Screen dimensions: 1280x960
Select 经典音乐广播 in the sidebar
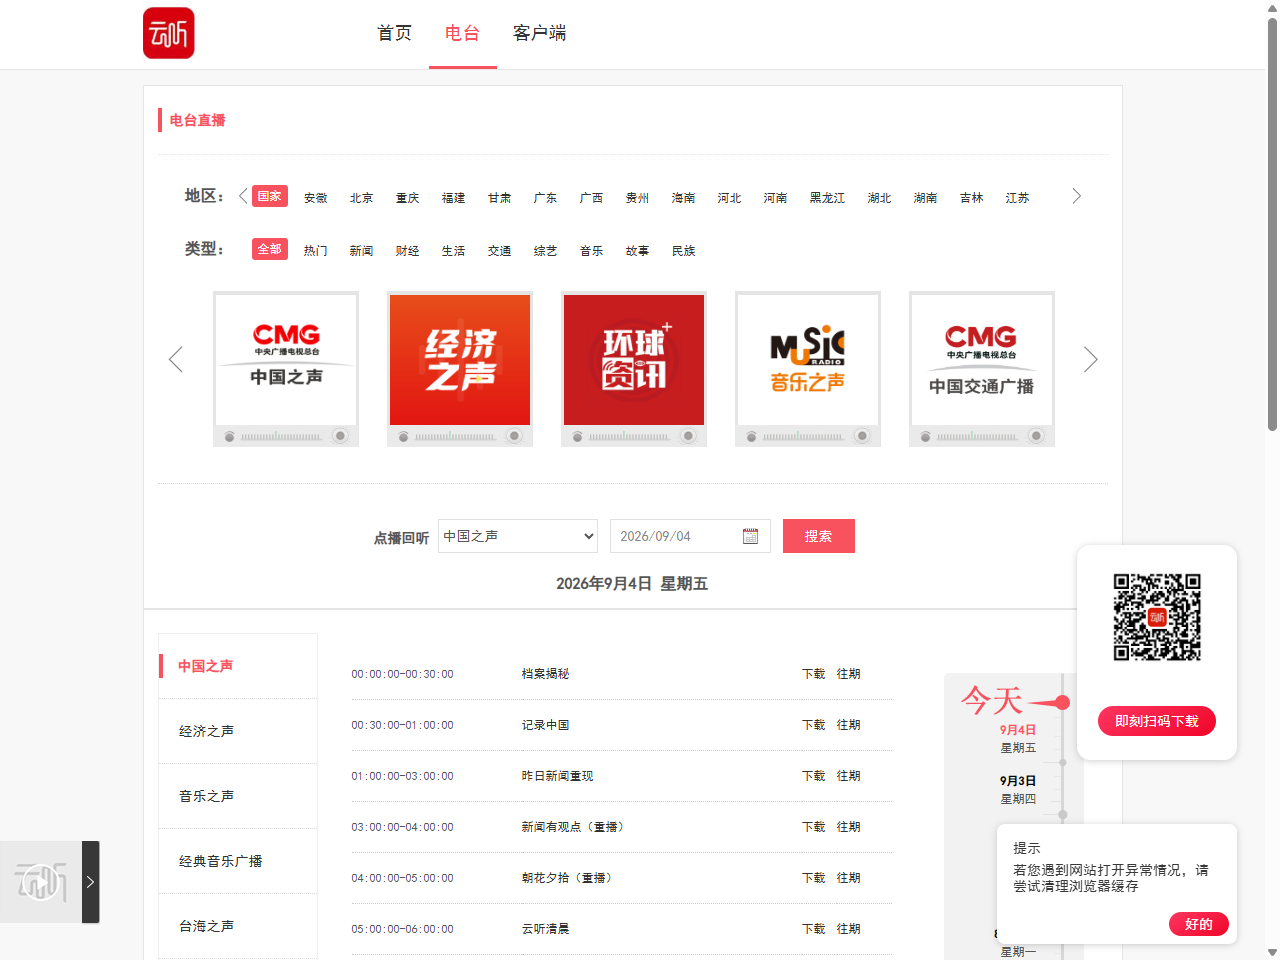click(x=238, y=861)
